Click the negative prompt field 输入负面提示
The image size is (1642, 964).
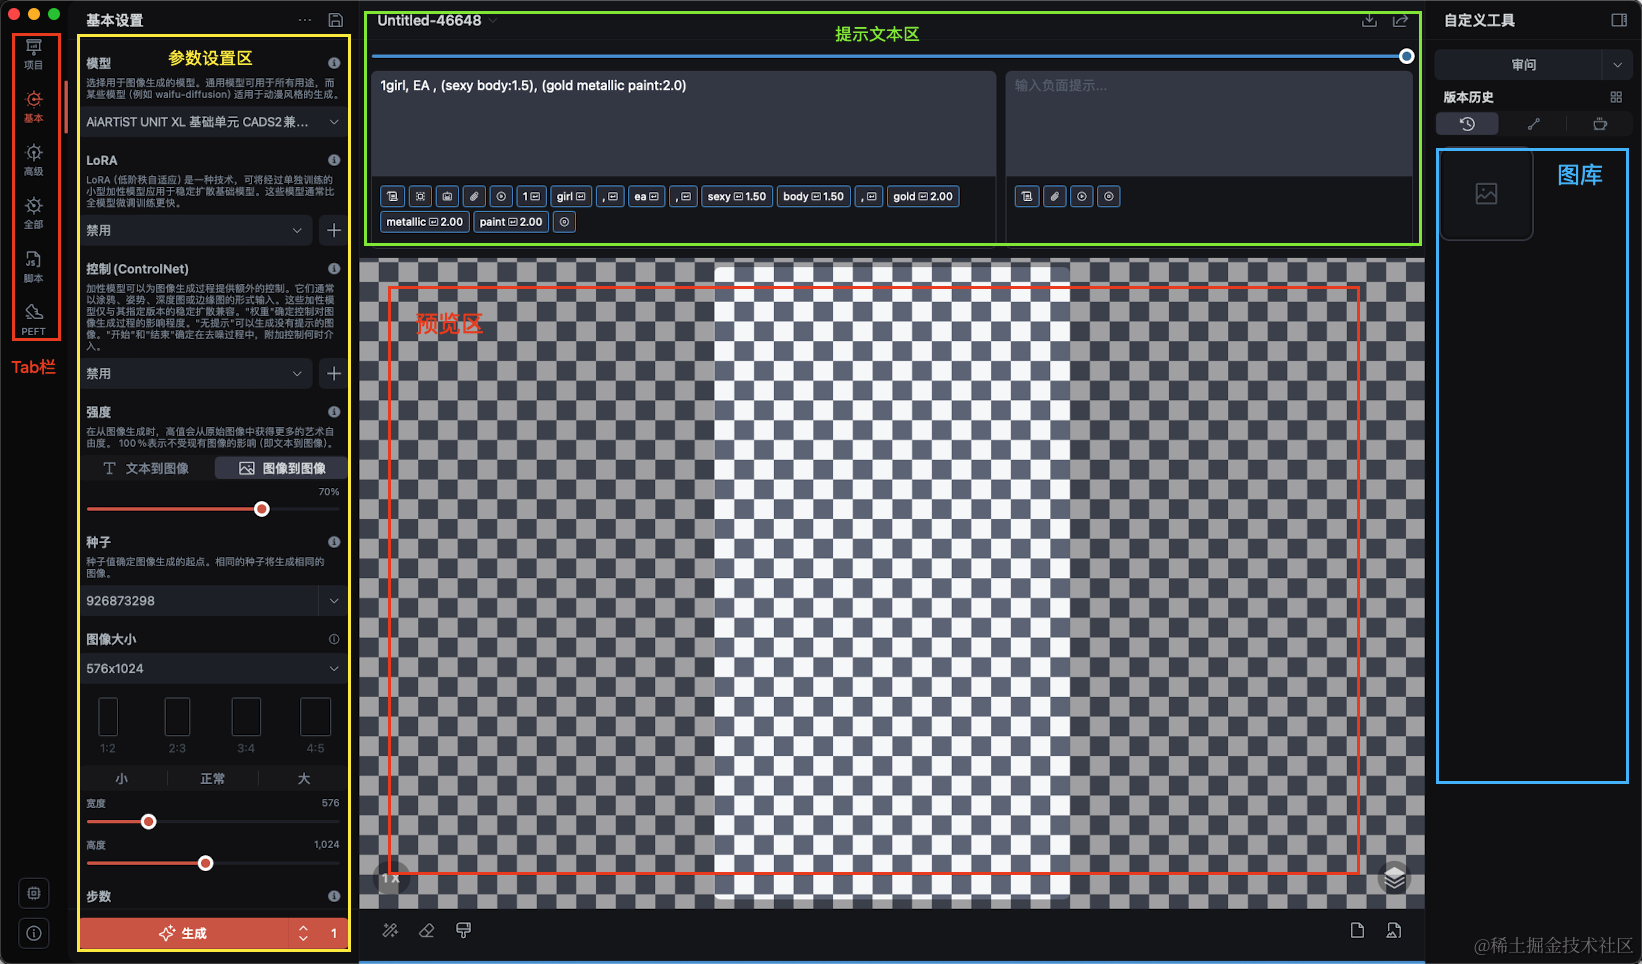point(1208,122)
